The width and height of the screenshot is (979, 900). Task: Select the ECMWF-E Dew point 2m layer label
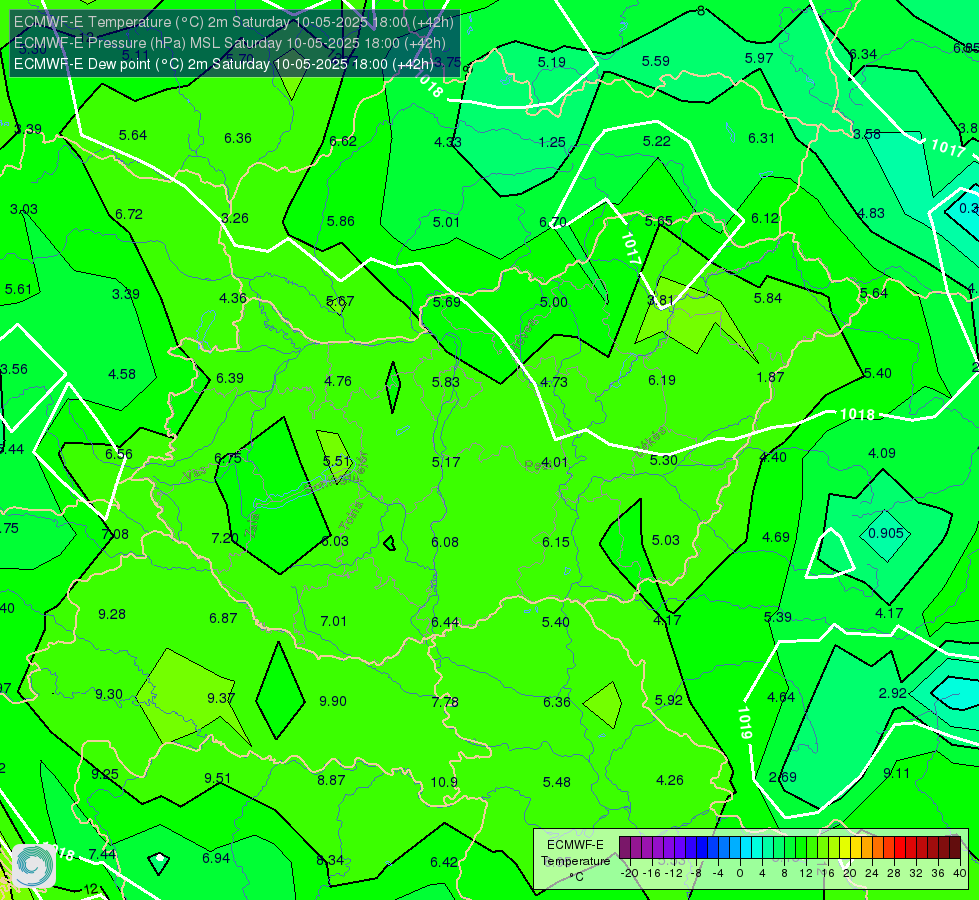[x=224, y=64]
